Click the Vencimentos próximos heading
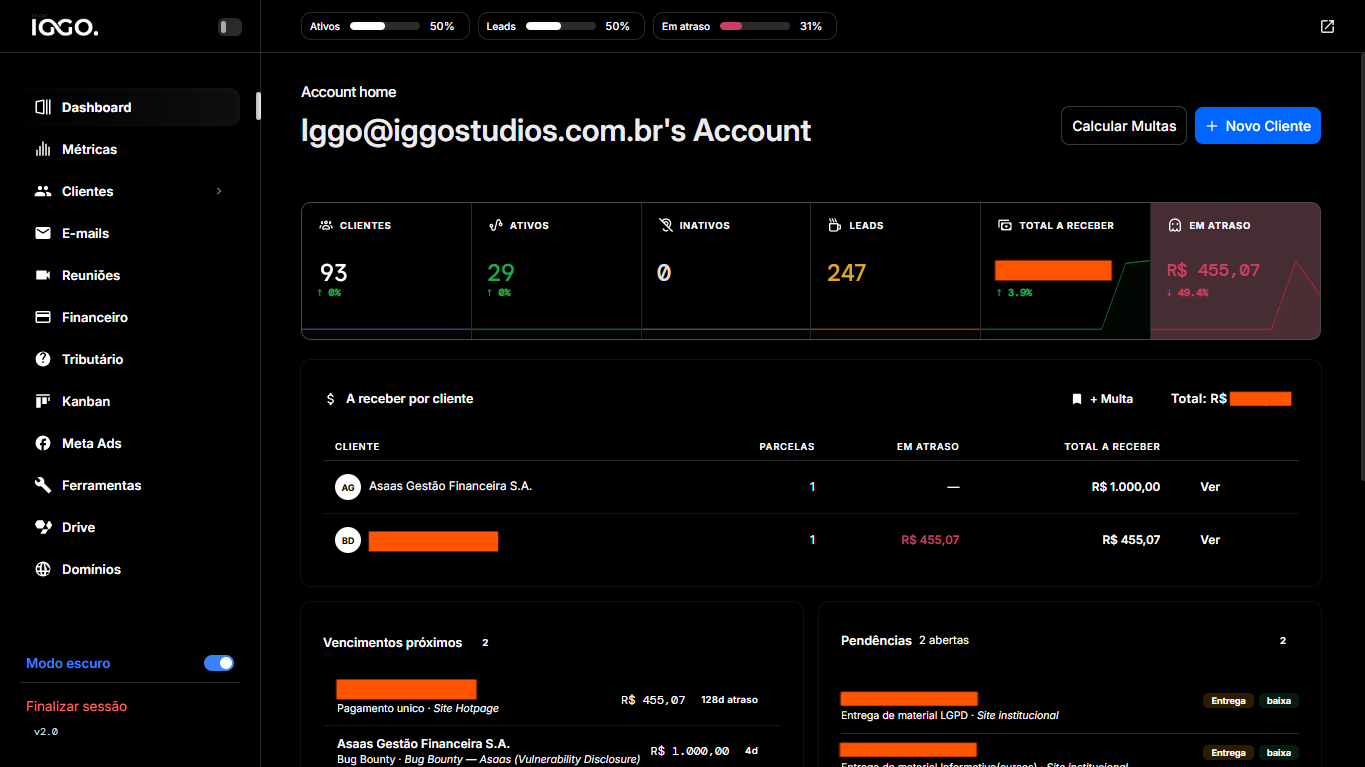The width and height of the screenshot is (1365, 767). [393, 643]
